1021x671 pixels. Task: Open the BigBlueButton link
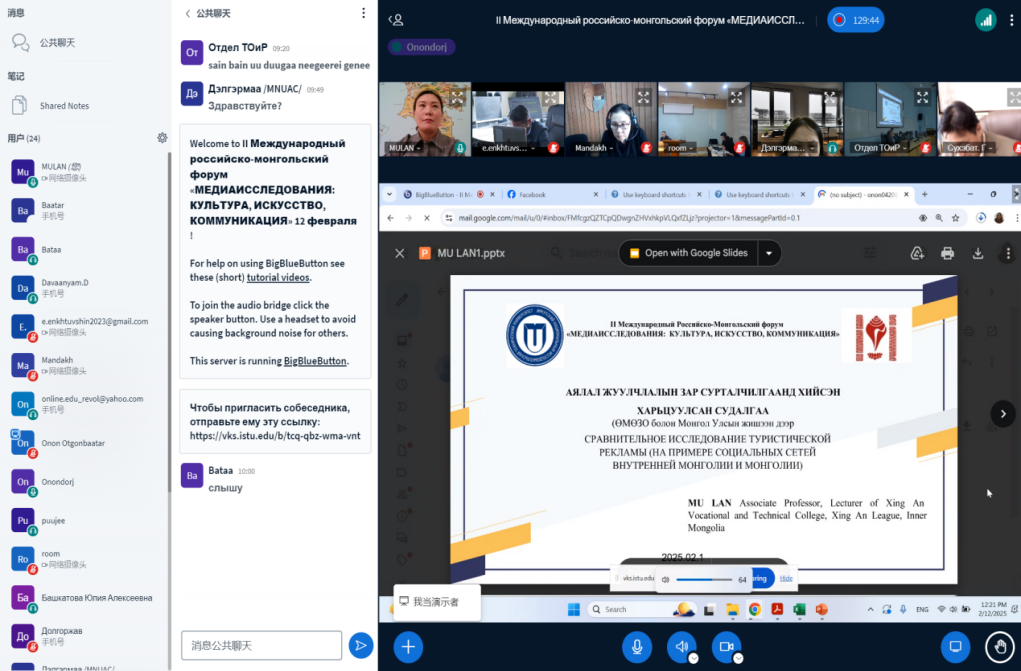pyautogui.click(x=315, y=361)
